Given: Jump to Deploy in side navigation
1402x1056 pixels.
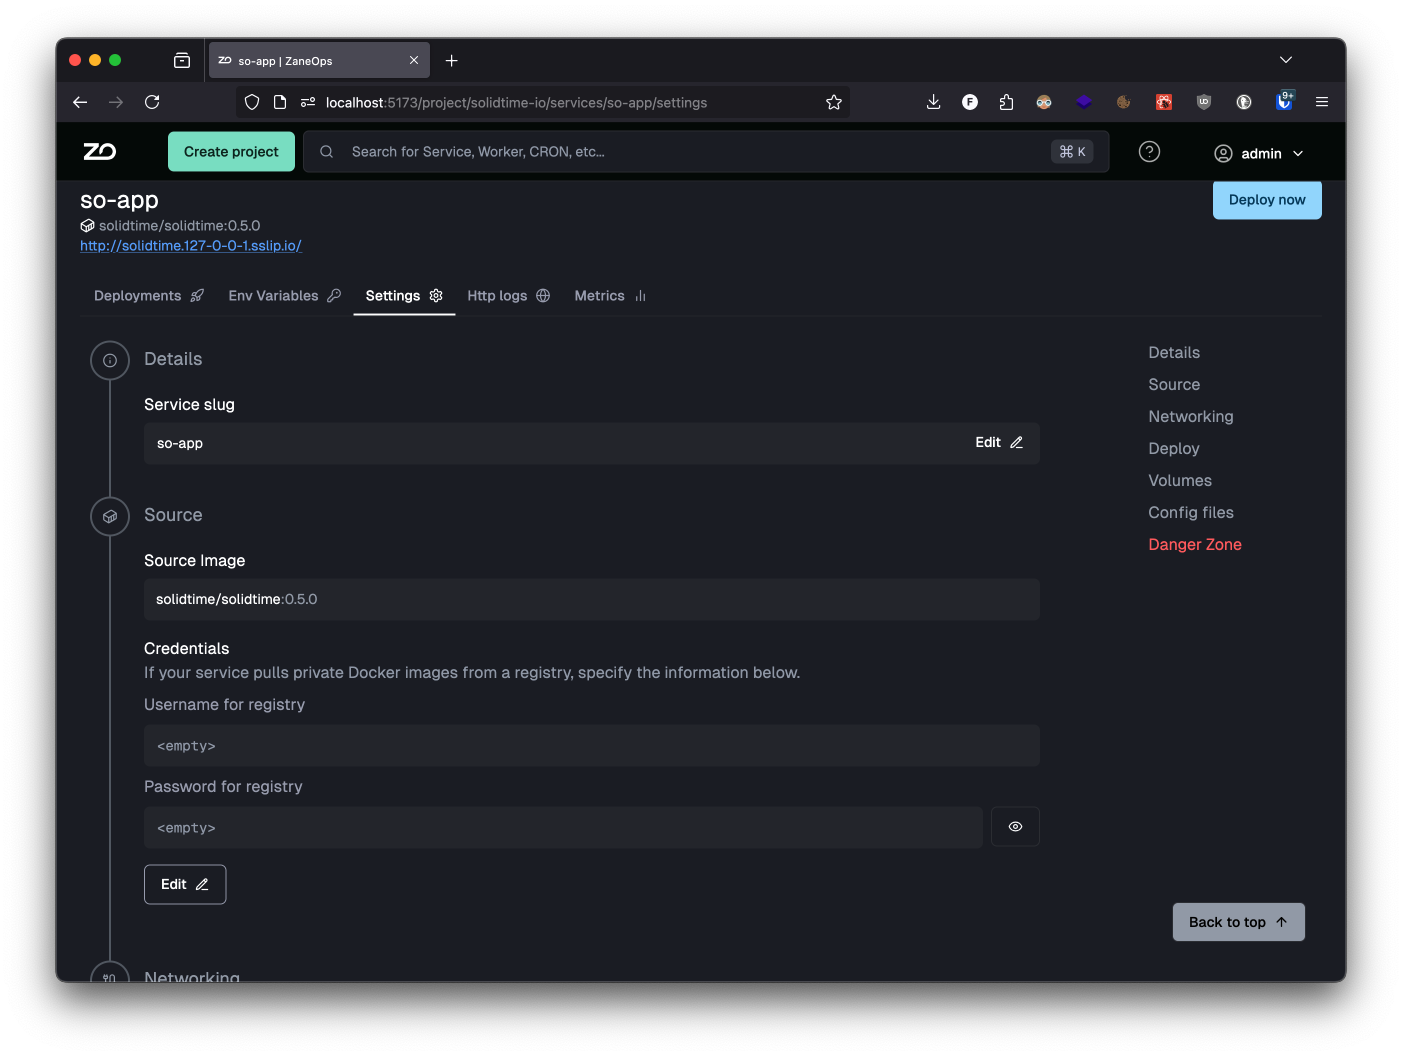Looking at the screenshot, I should [x=1174, y=449].
